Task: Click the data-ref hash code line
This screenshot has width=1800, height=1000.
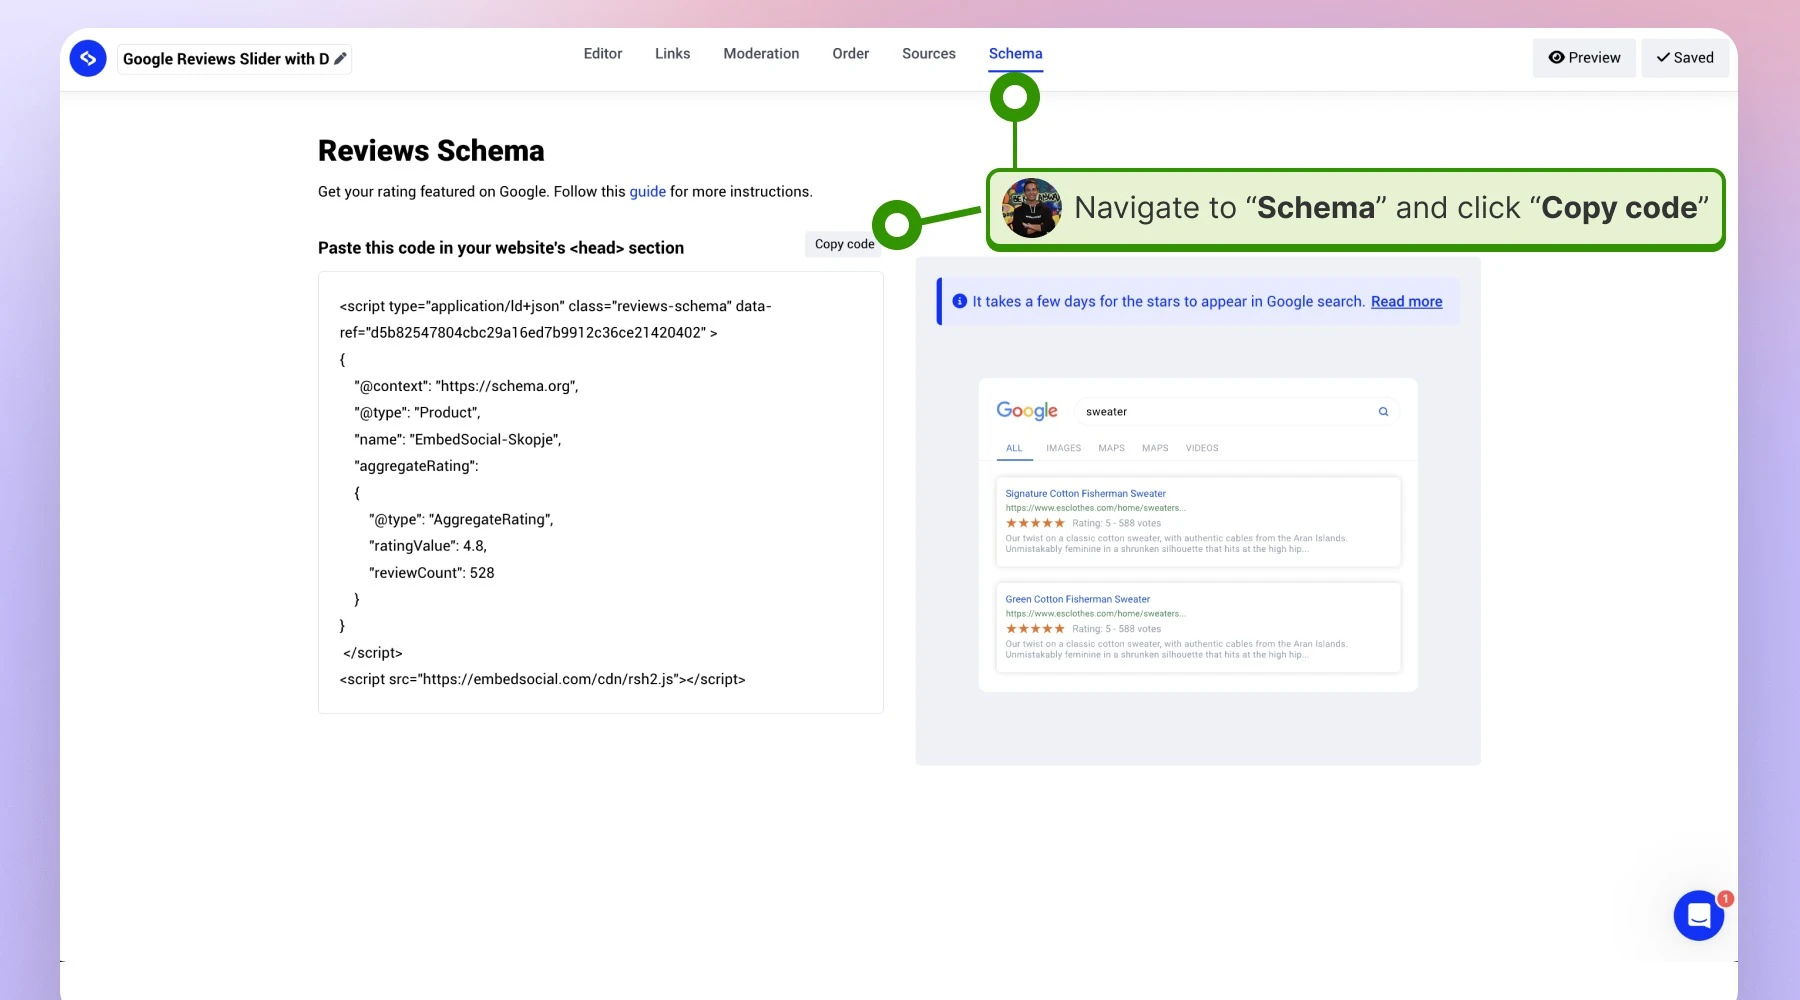Action: point(528,333)
